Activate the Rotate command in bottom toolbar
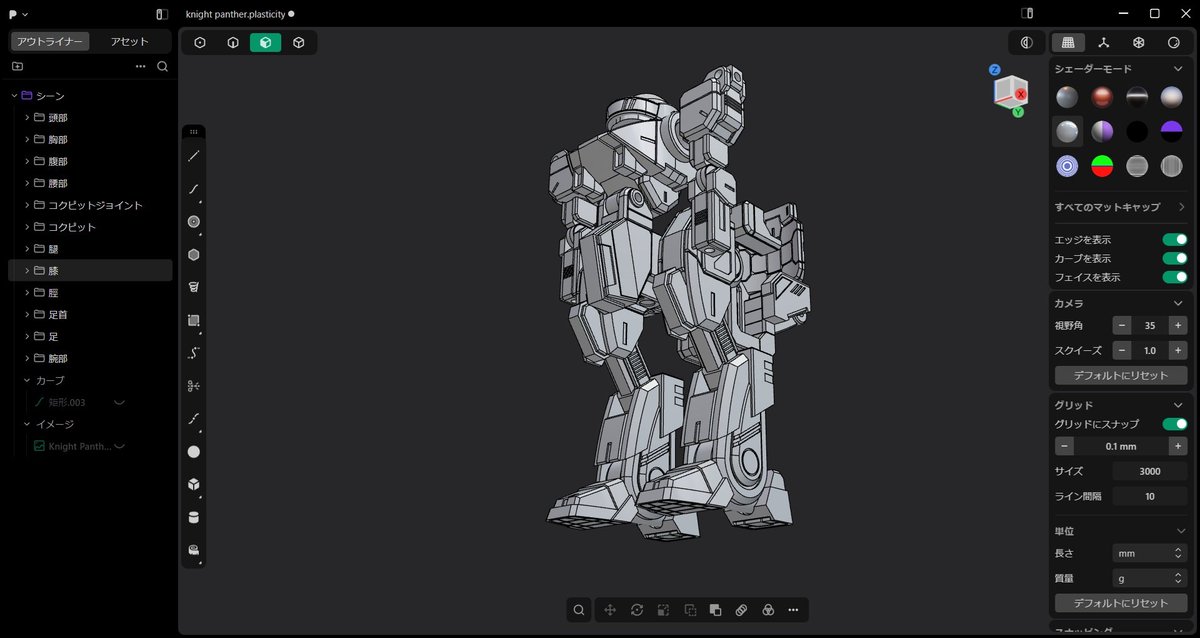The width and height of the screenshot is (1200, 638). pos(637,610)
